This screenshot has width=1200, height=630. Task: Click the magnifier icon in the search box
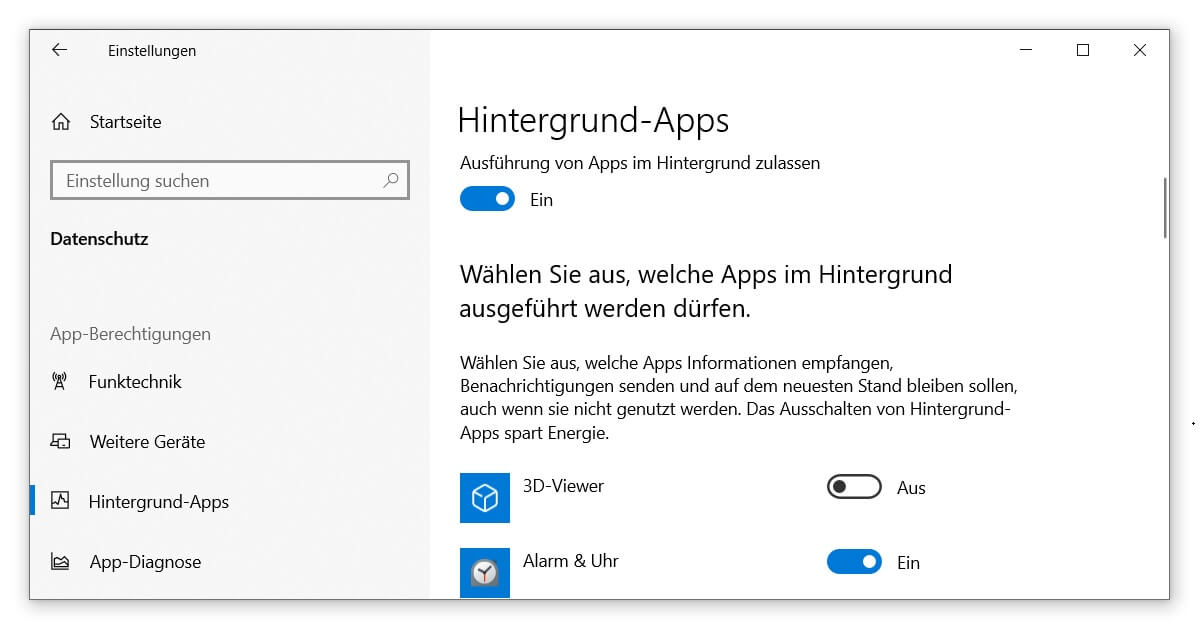pos(392,180)
